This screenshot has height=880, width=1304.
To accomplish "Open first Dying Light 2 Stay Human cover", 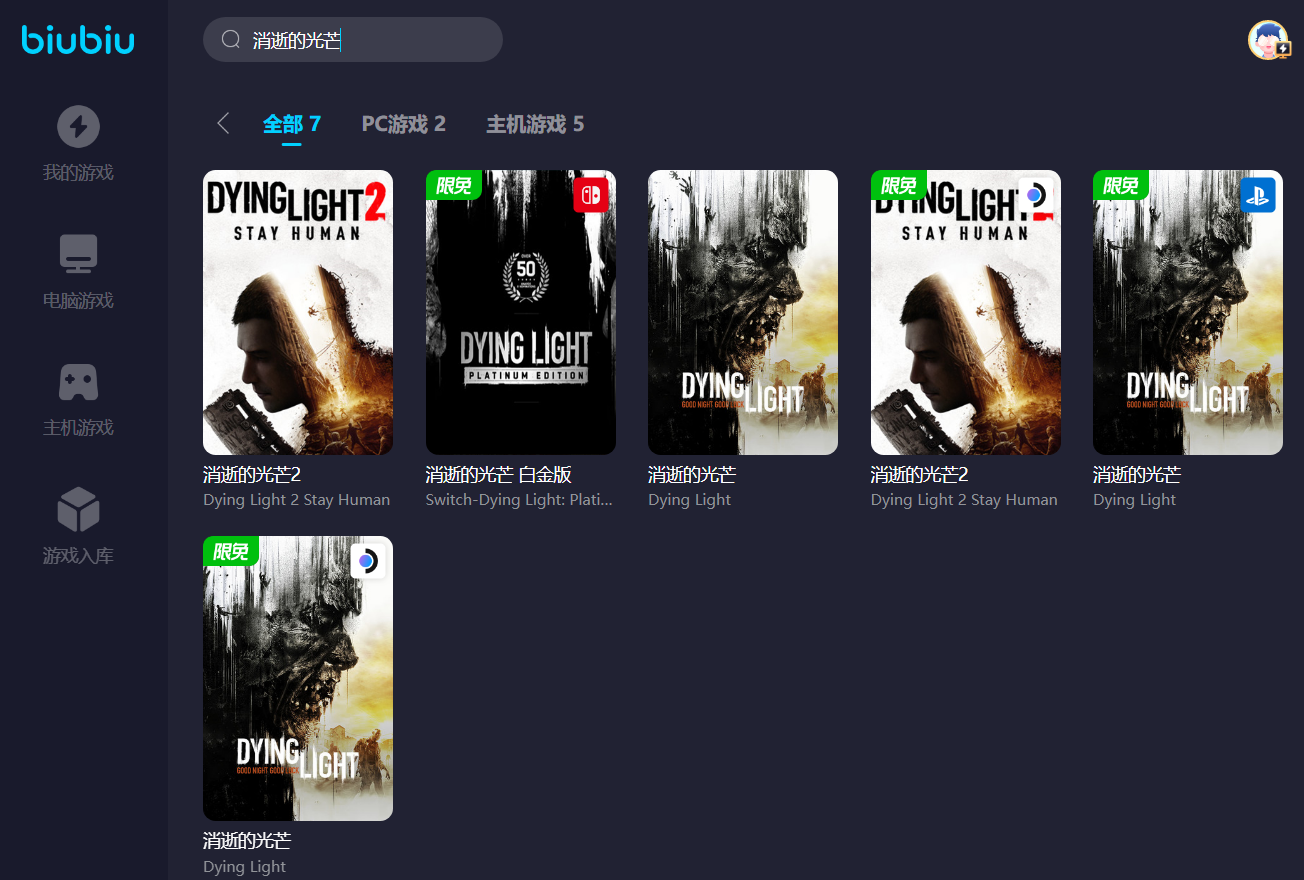I will click(297, 312).
